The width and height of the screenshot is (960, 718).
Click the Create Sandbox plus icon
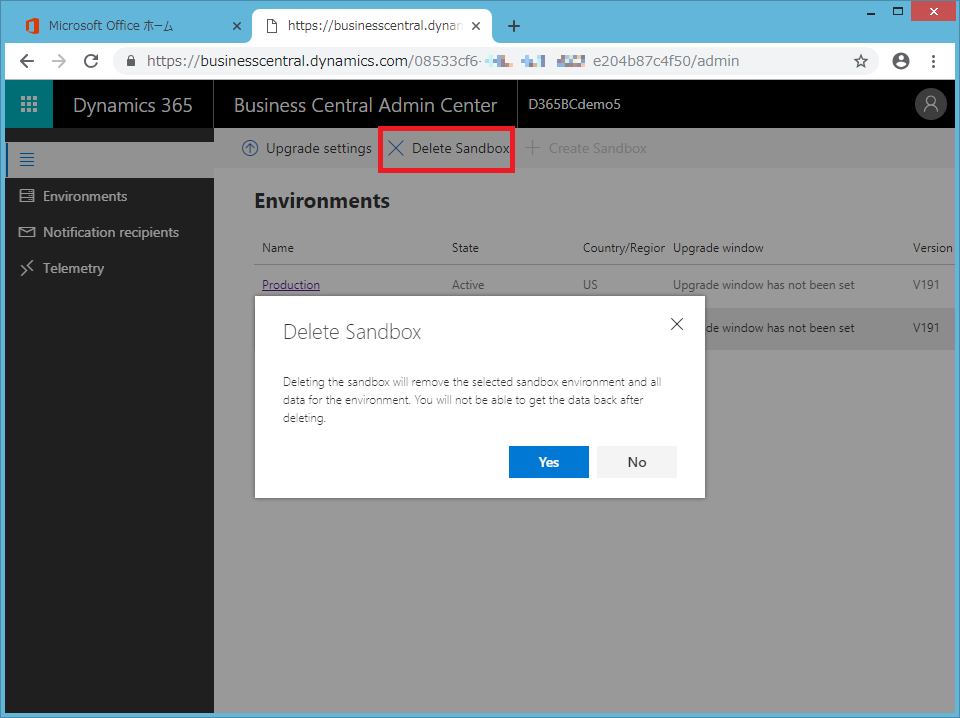click(533, 148)
